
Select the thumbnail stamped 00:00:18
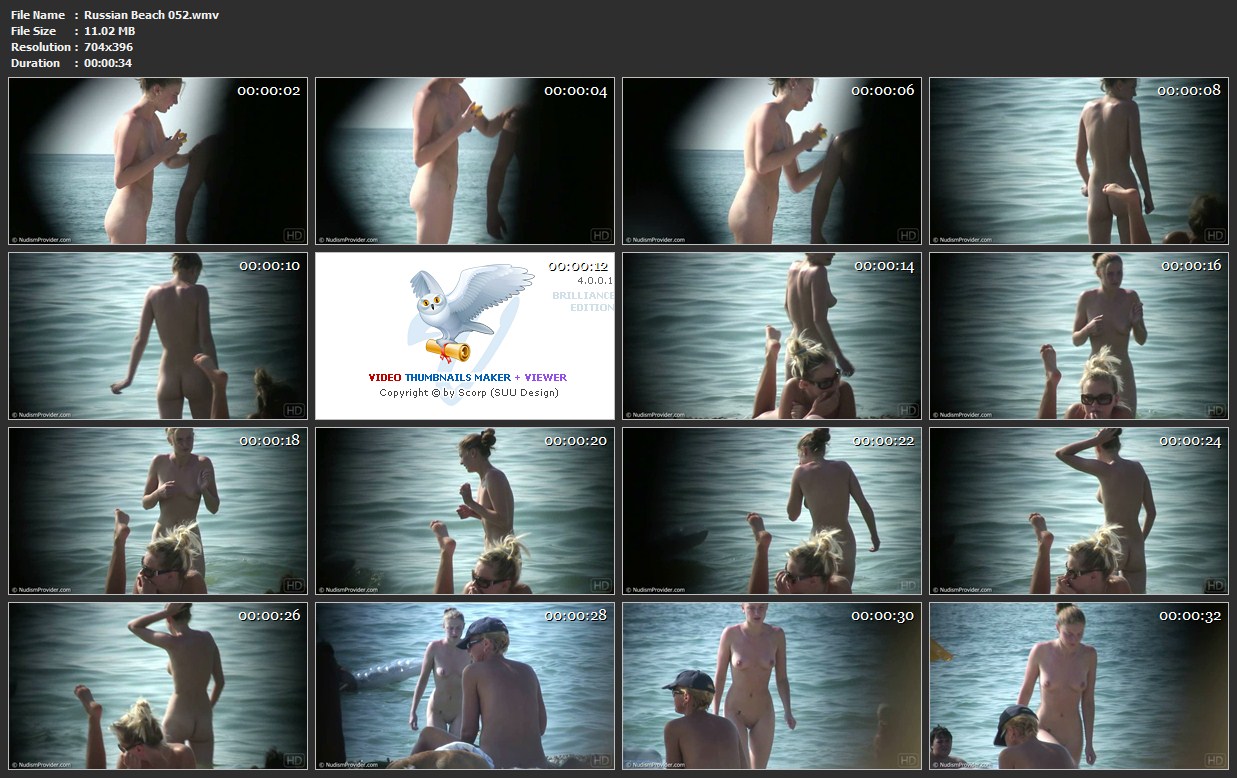click(157, 511)
